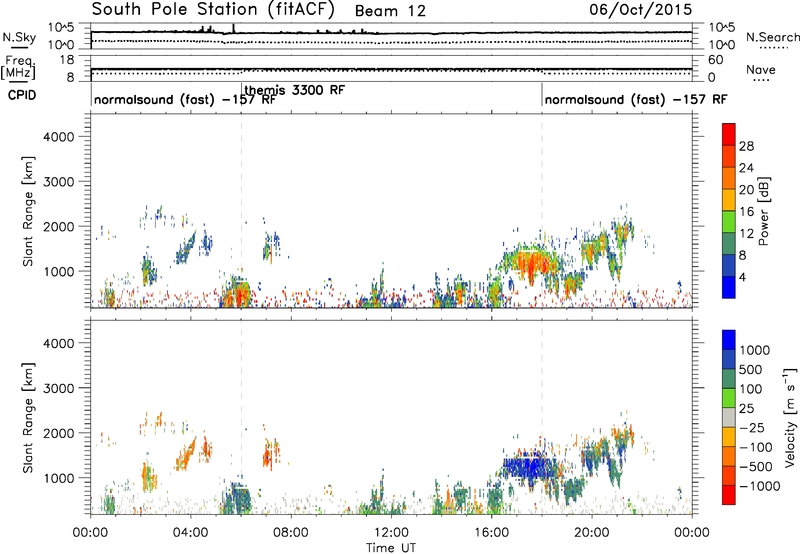
Task: Click the red -1000 m/s velocity color band
Action: [729, 495]
